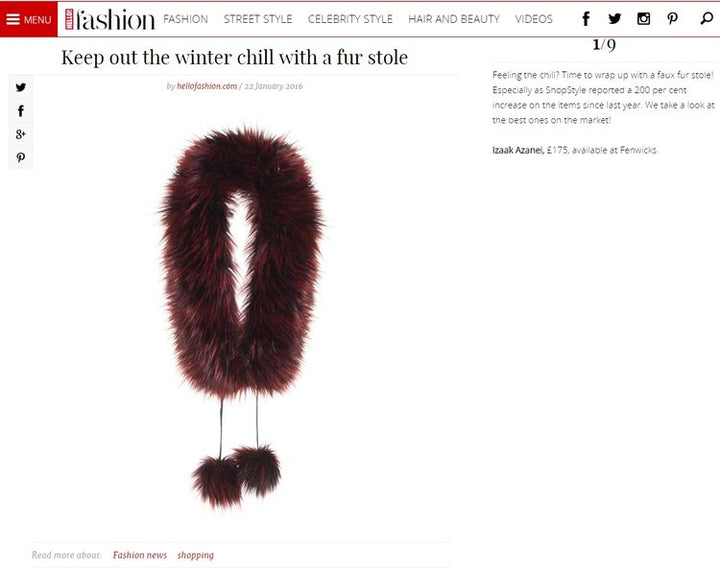Open Twitter profile from header icon
The width and height of the screenshot is (720, 572).
(614, 19)
